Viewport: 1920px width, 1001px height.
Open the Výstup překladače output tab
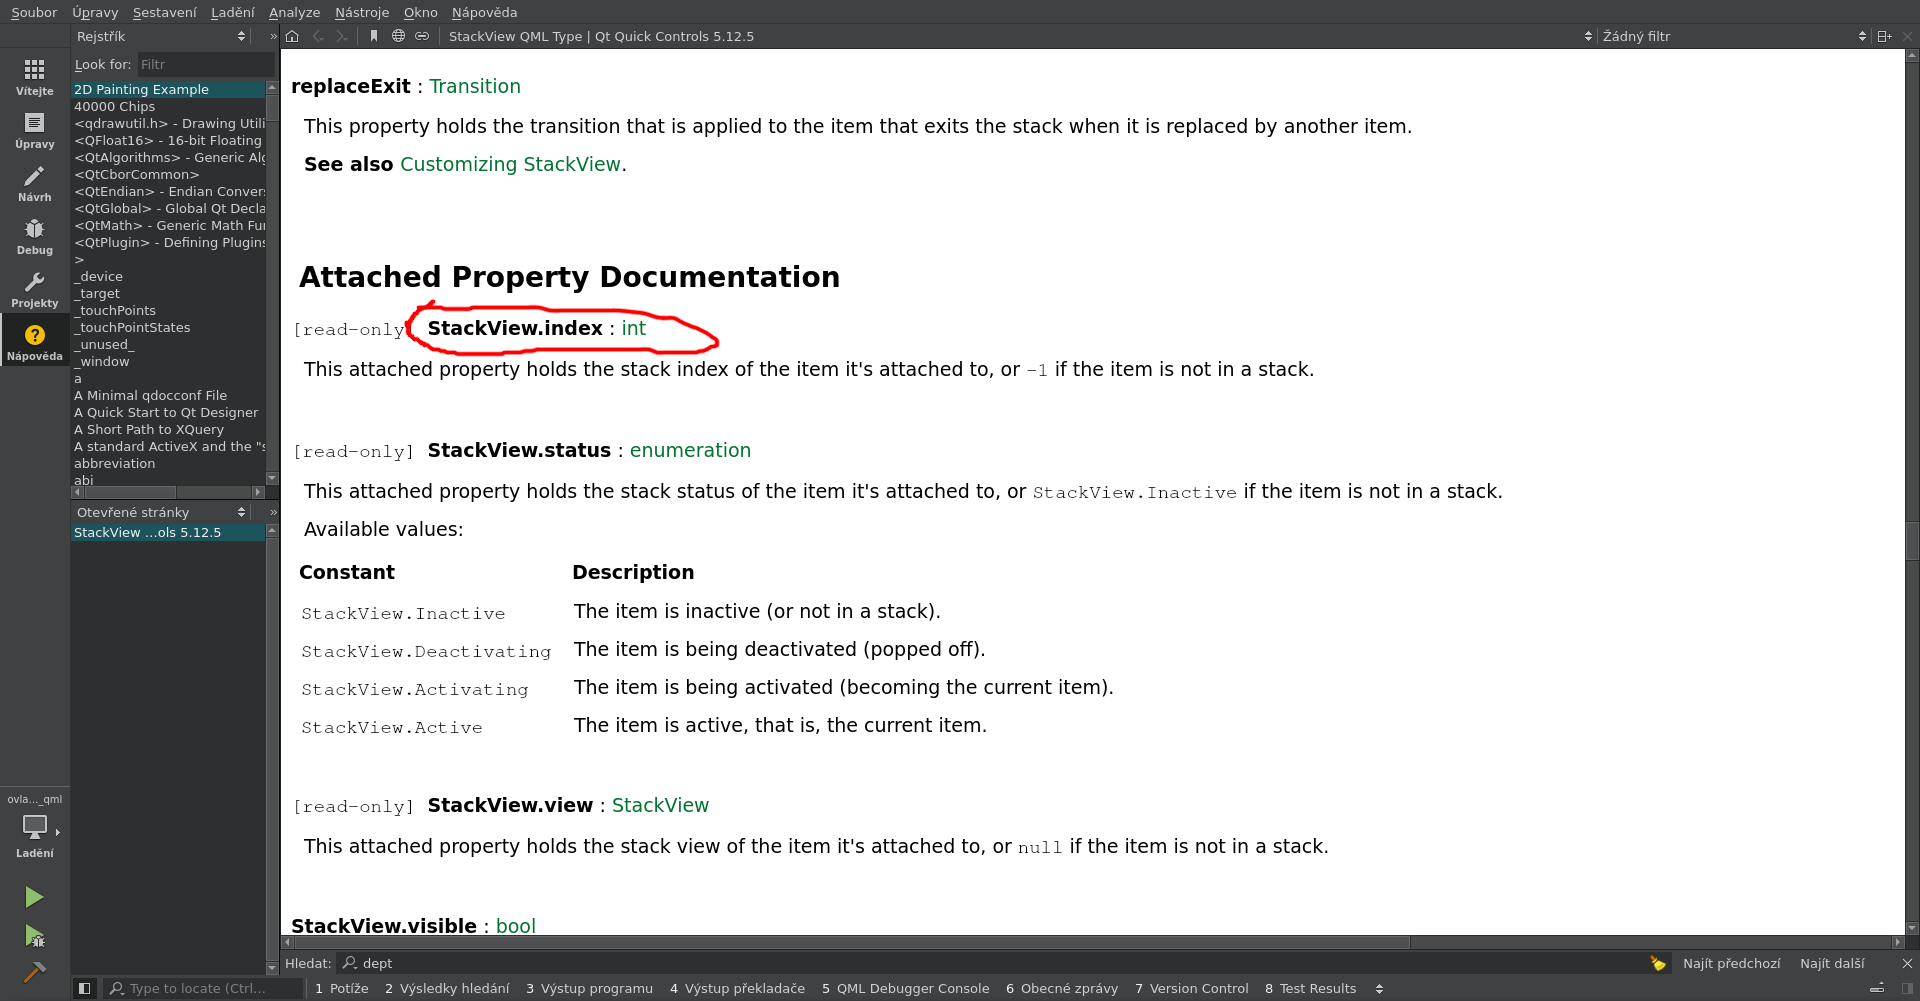(737, 988)
